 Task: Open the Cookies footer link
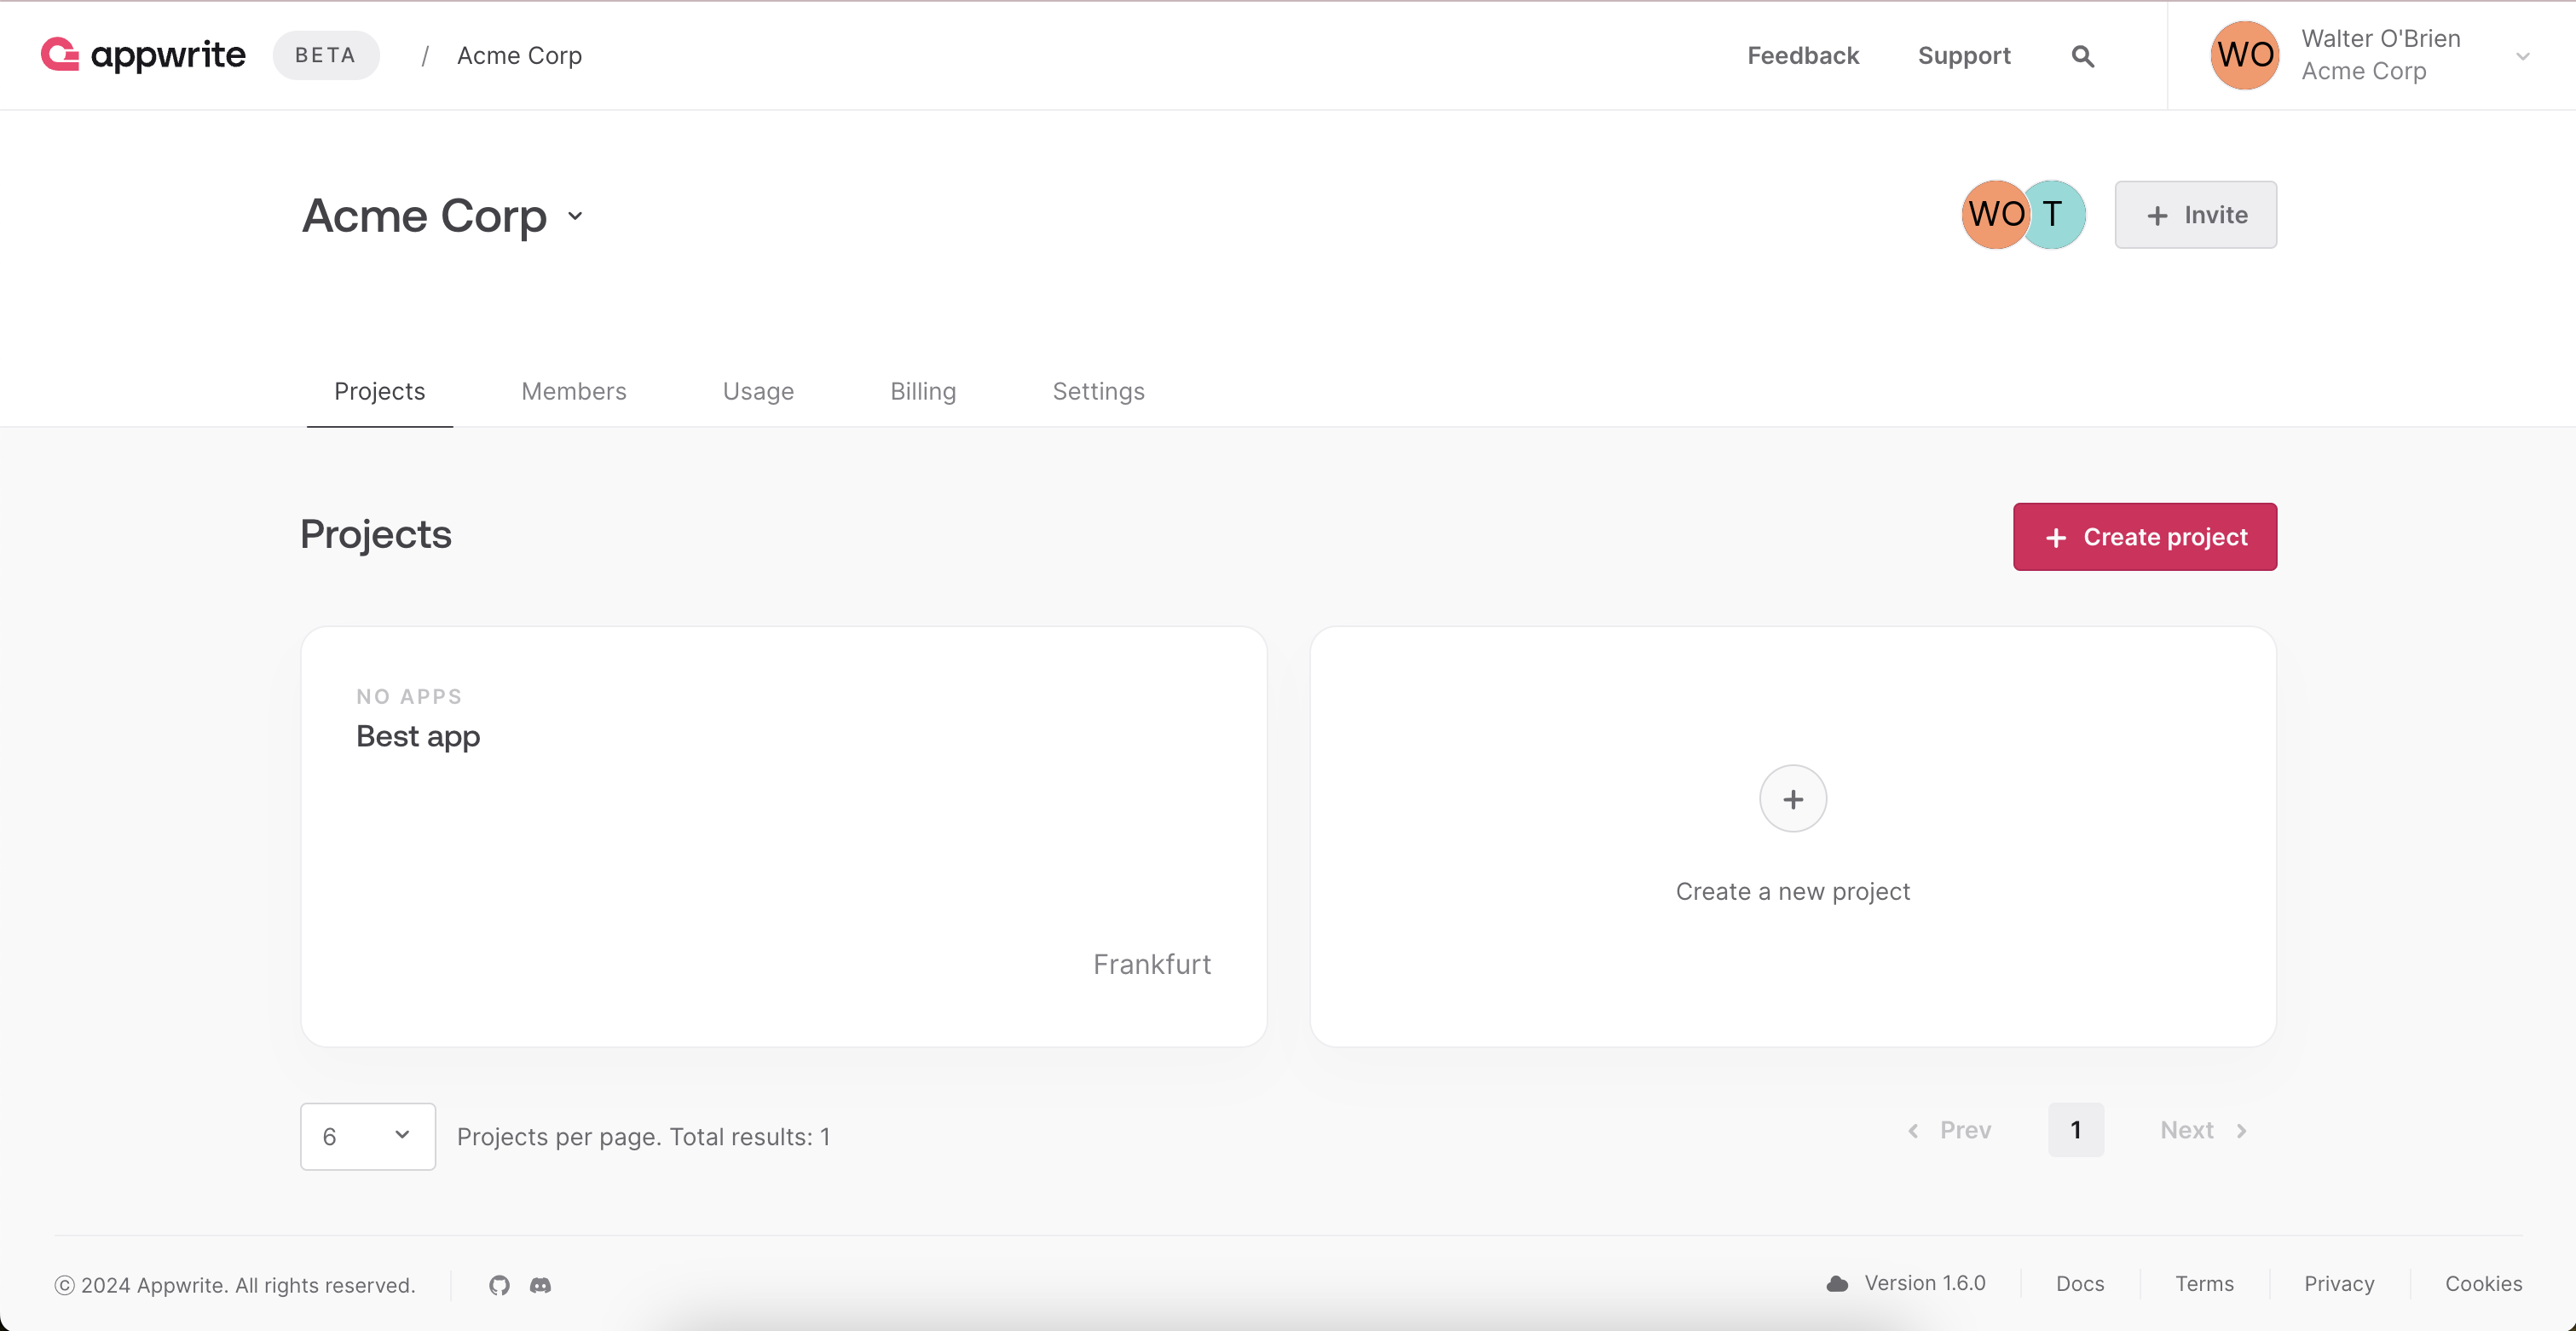click(2483, 1283)
